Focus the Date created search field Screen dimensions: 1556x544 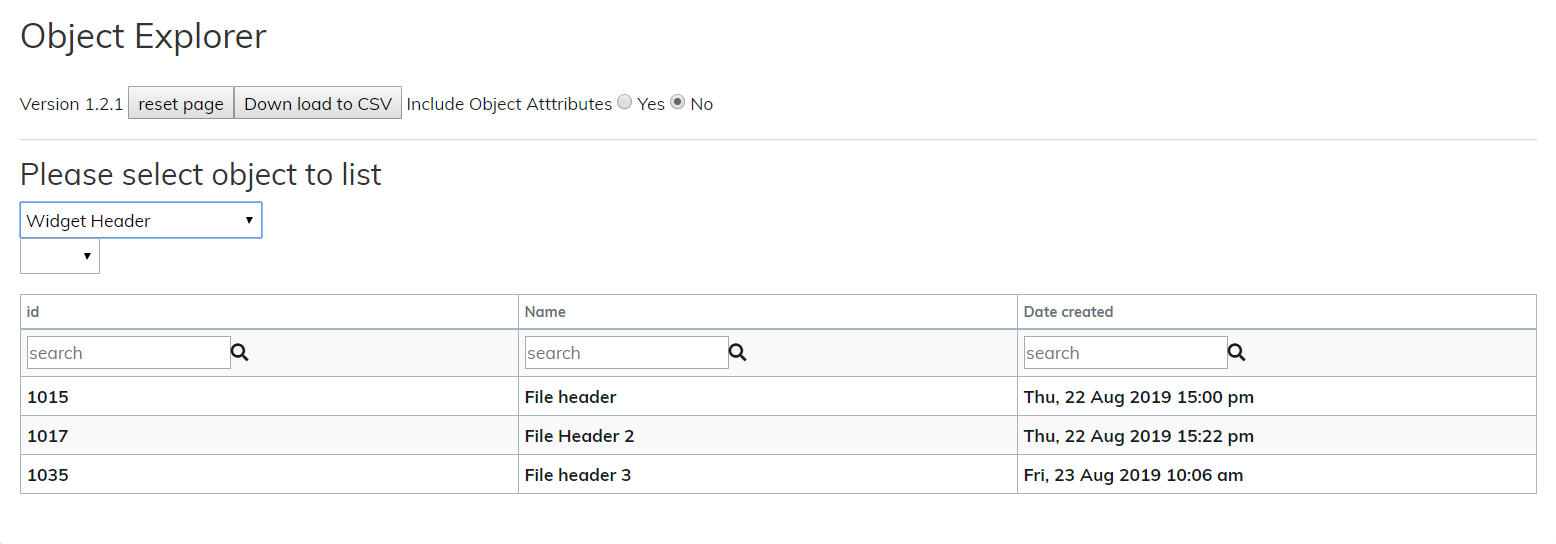1125,353
